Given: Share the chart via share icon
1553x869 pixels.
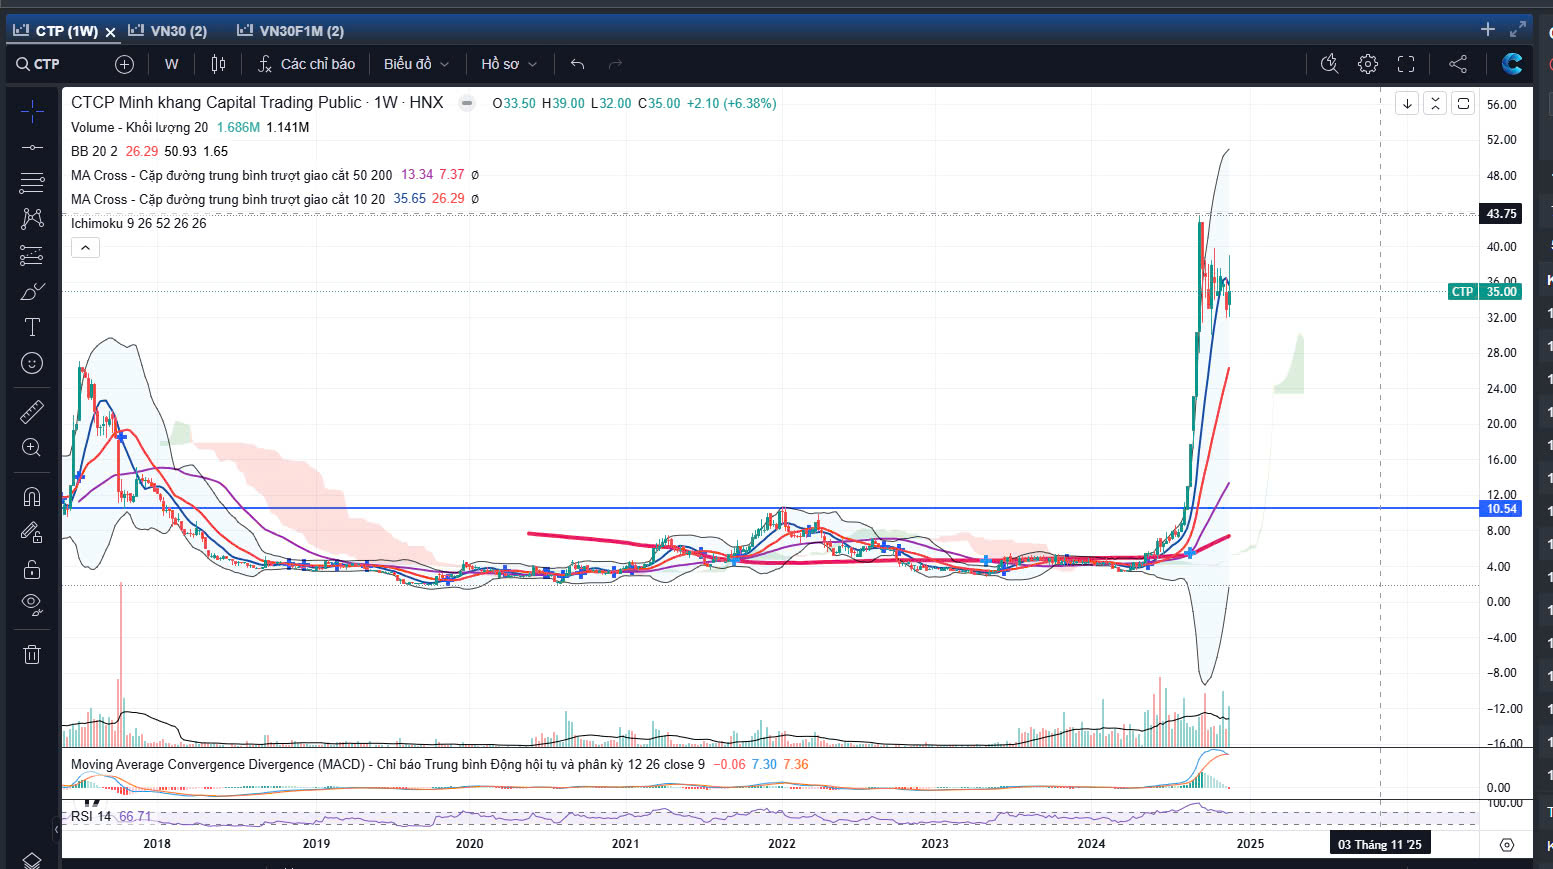Looking at the screenshot, I should point(1458,64).
